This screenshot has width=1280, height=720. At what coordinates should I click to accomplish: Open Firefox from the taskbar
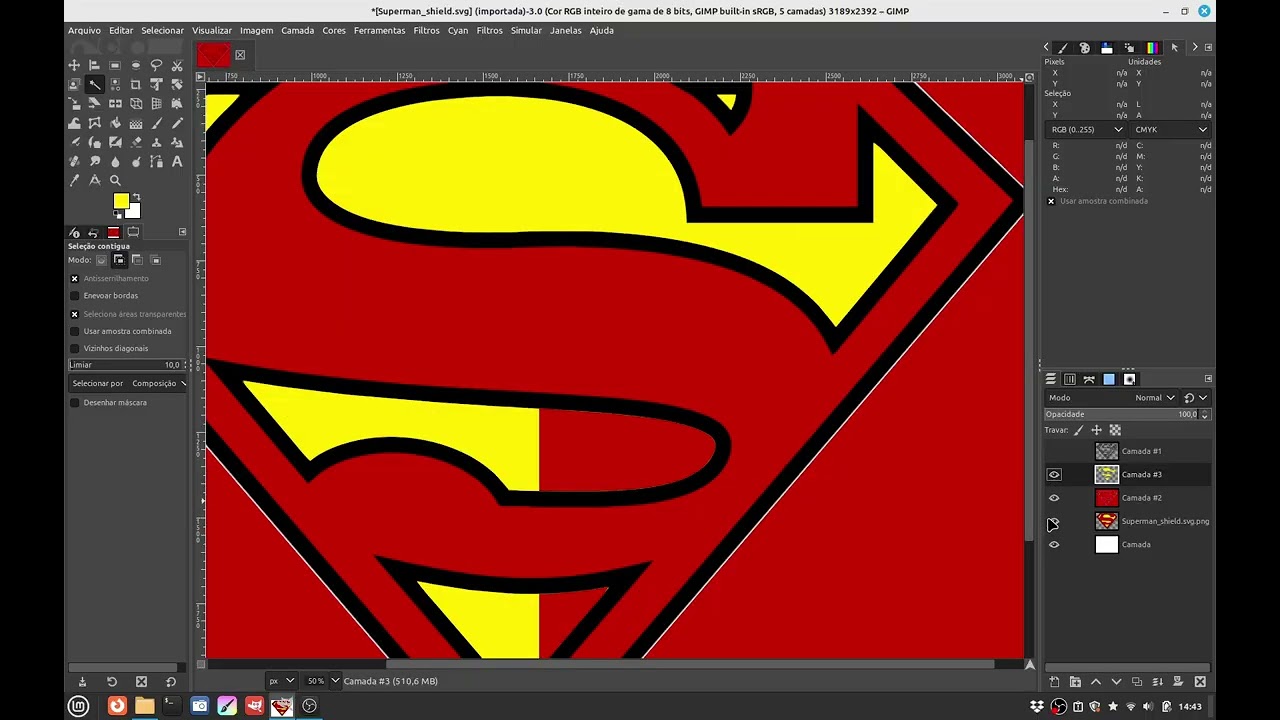[x=117, y=706]
